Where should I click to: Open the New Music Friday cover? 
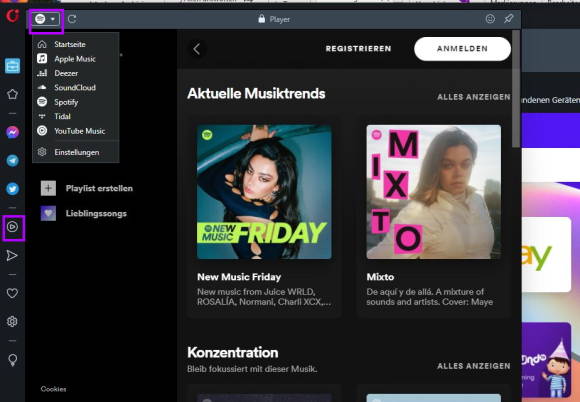264,192
